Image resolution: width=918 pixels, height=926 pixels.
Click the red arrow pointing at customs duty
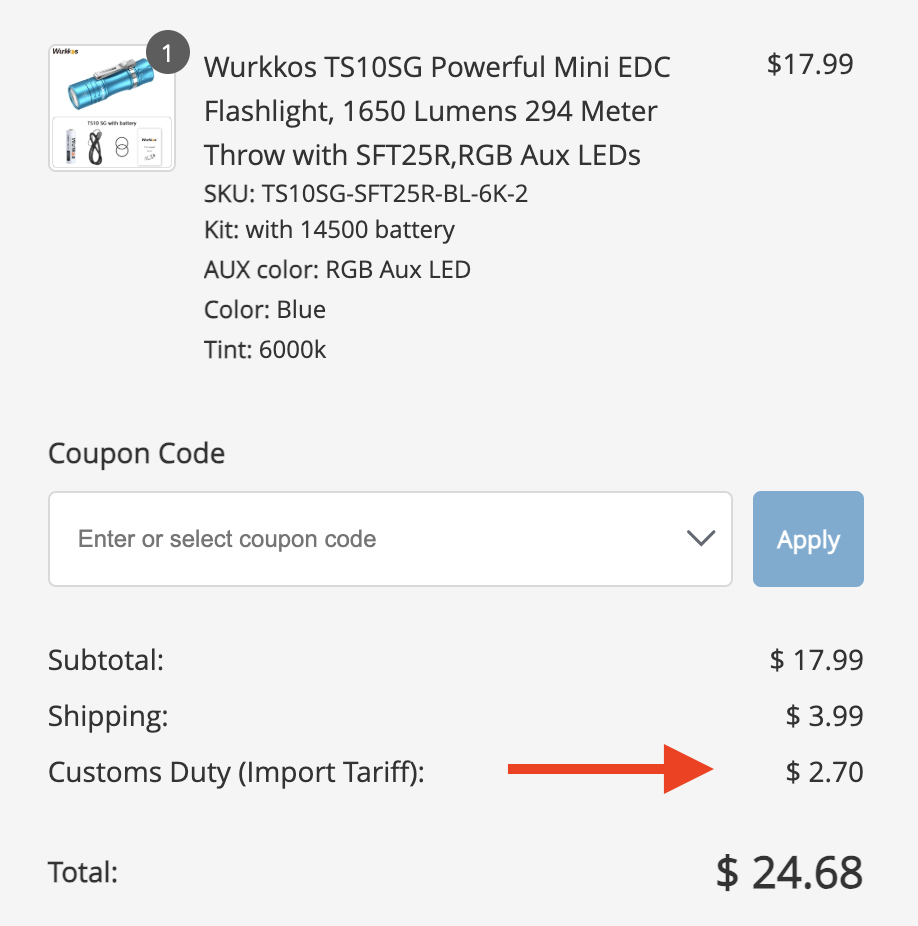coord(609,770)
